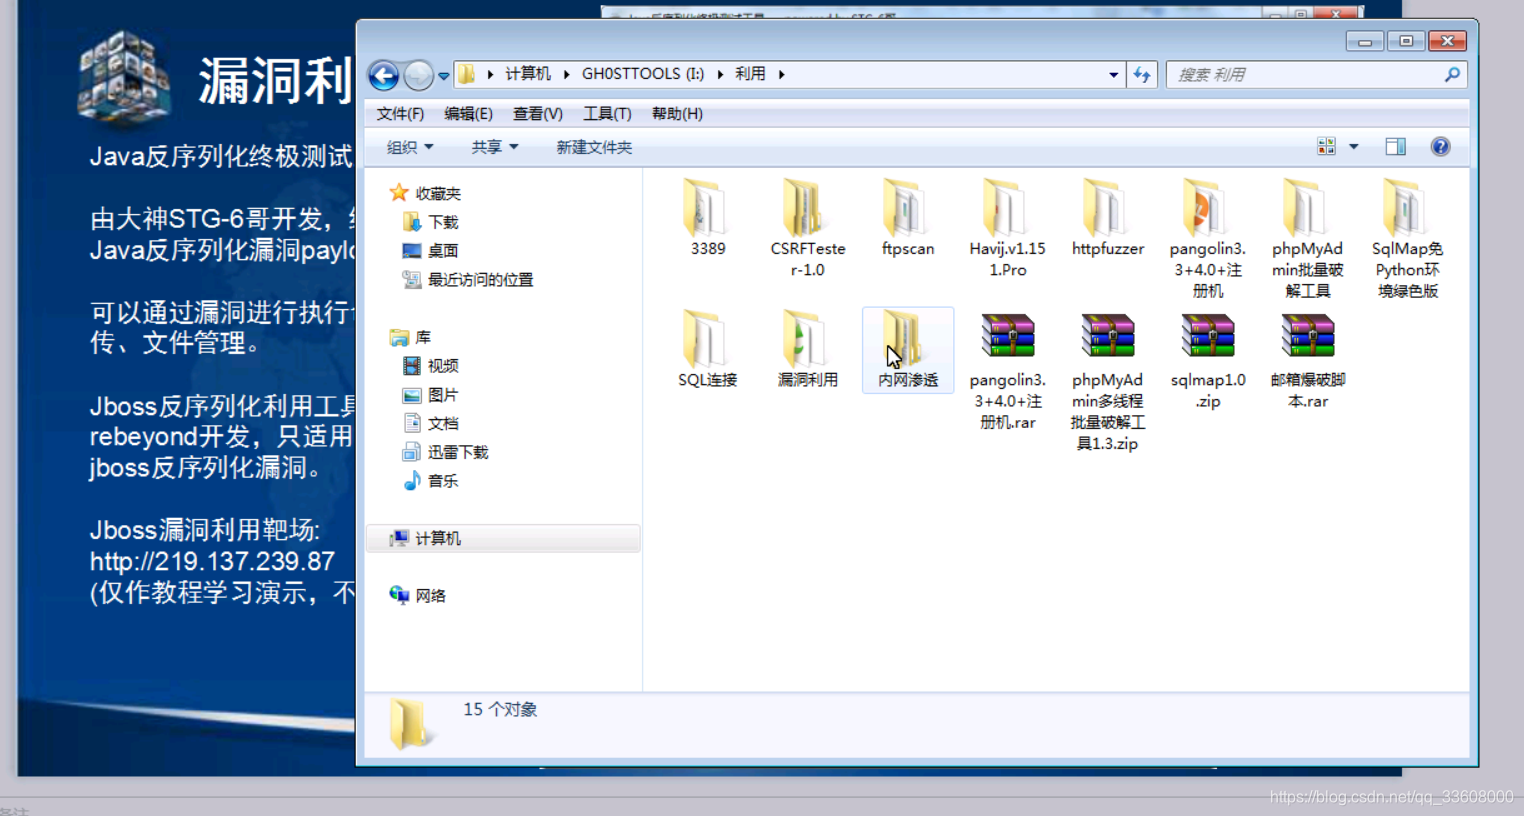This screenshot has height=816, width=1524.
Task: Click the Help question mark icon
Action: point(1440,146)
